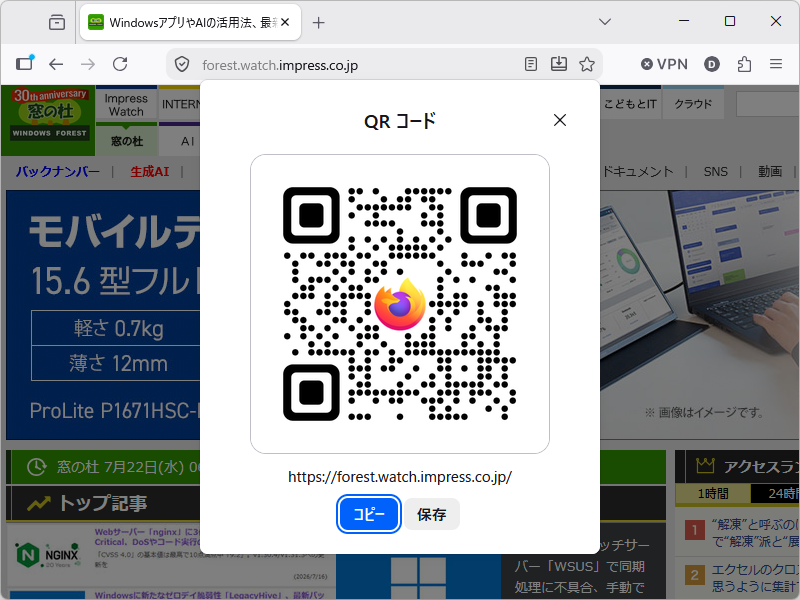Click the site search input field
This screenshot has width=800, height=600.
point(767,104)
